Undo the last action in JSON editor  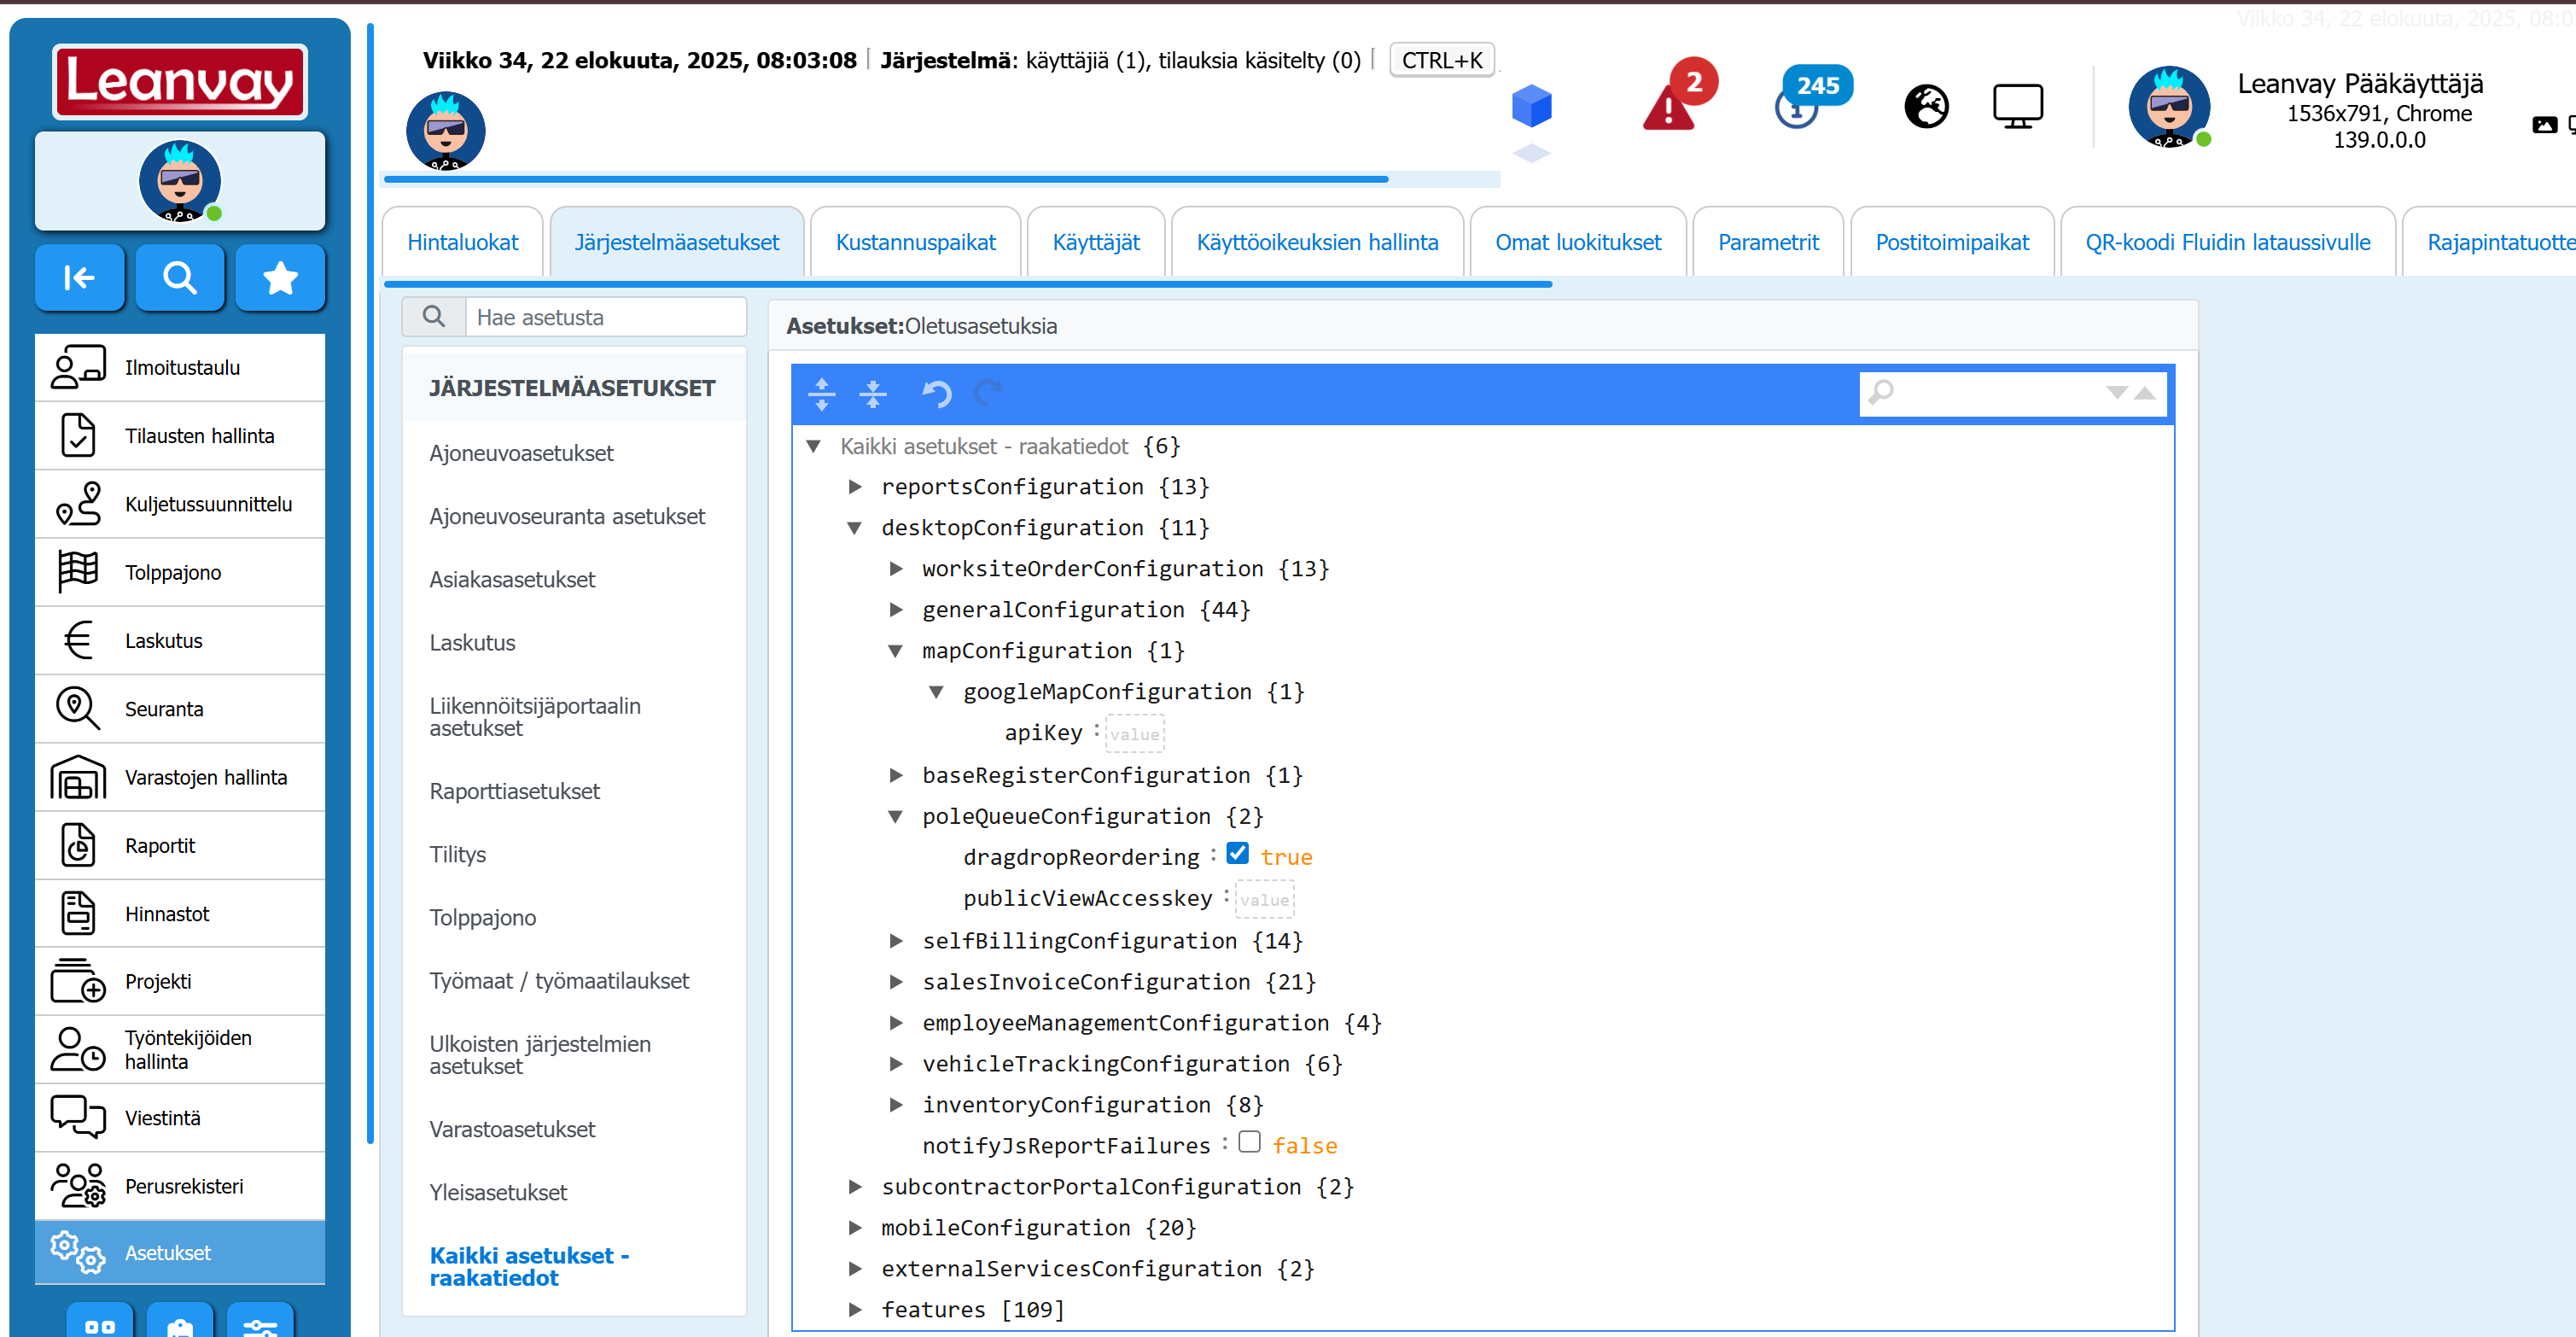tap(936, 394)
